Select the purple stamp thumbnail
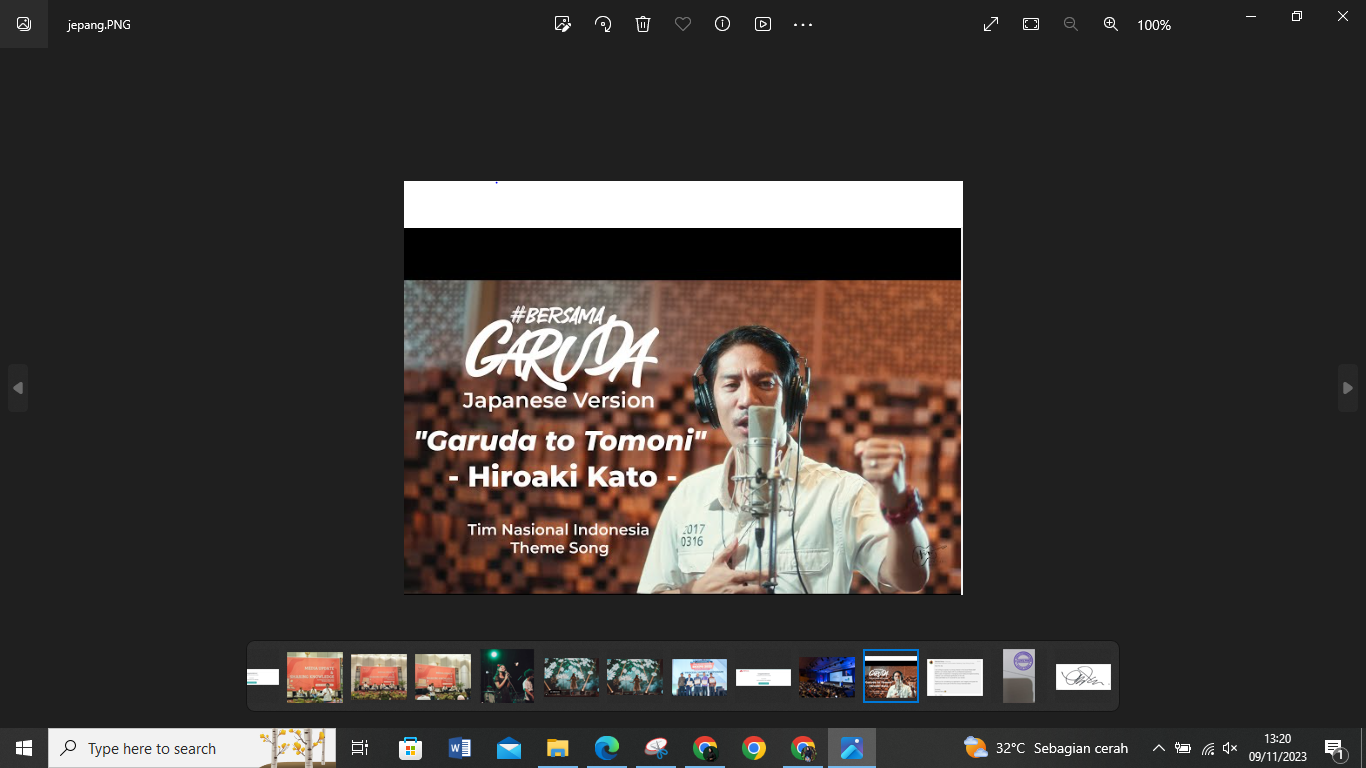 (x=1019, y=676)
